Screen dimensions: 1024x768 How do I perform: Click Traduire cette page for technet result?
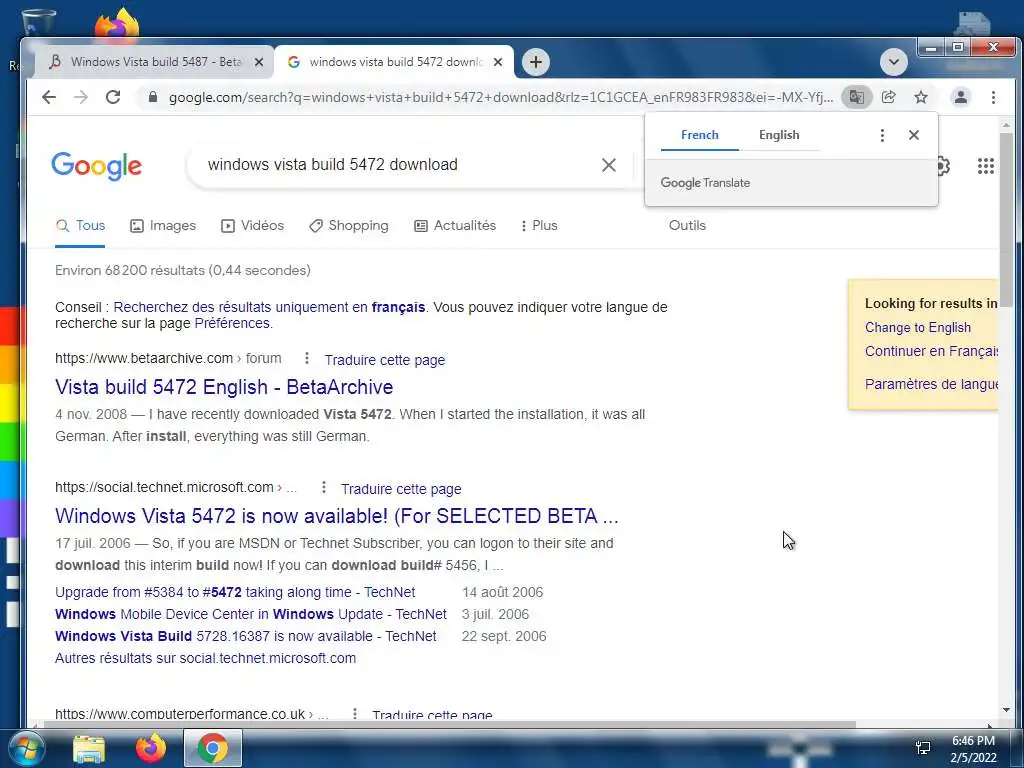pos(401,490)
